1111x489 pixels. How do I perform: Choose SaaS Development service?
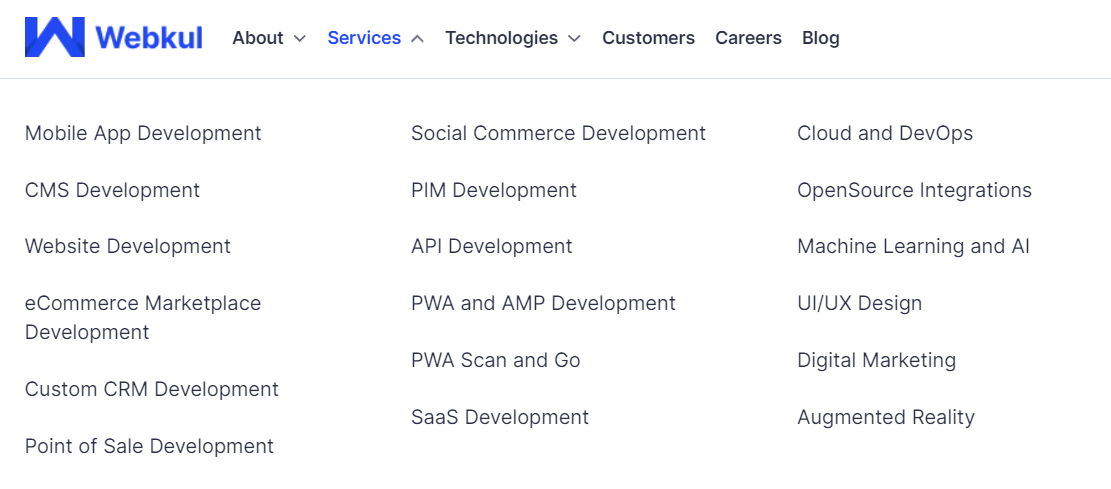(500, 417)
